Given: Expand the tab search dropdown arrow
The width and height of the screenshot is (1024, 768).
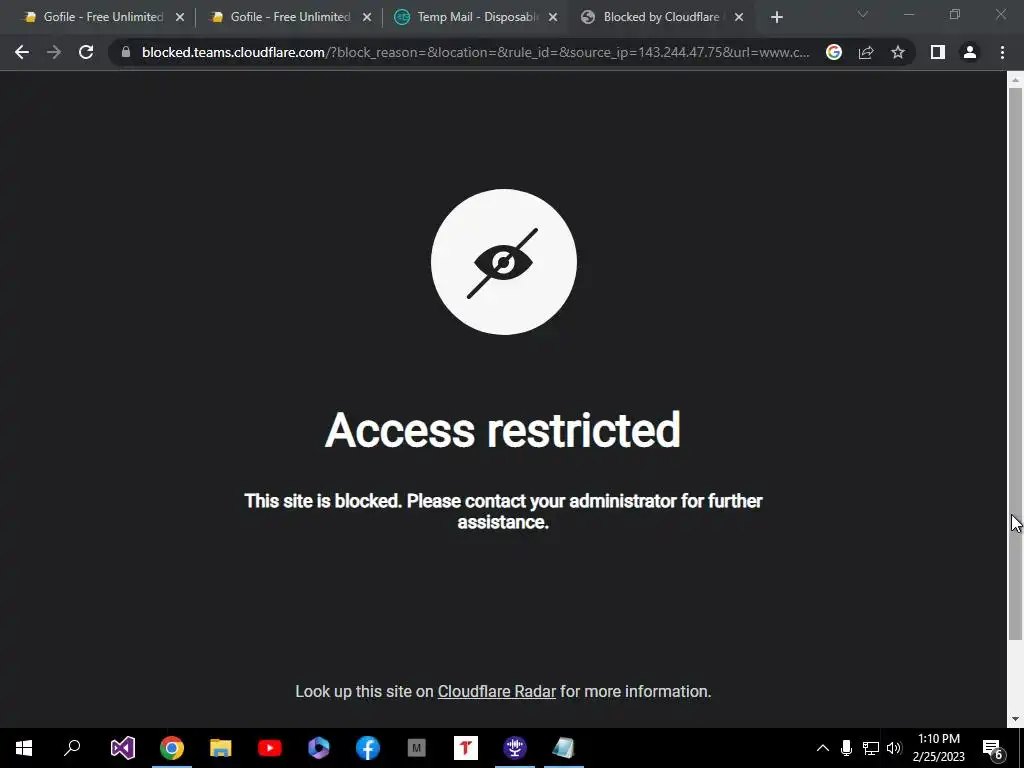Looking at the screenshot, I should click(863, 14).
